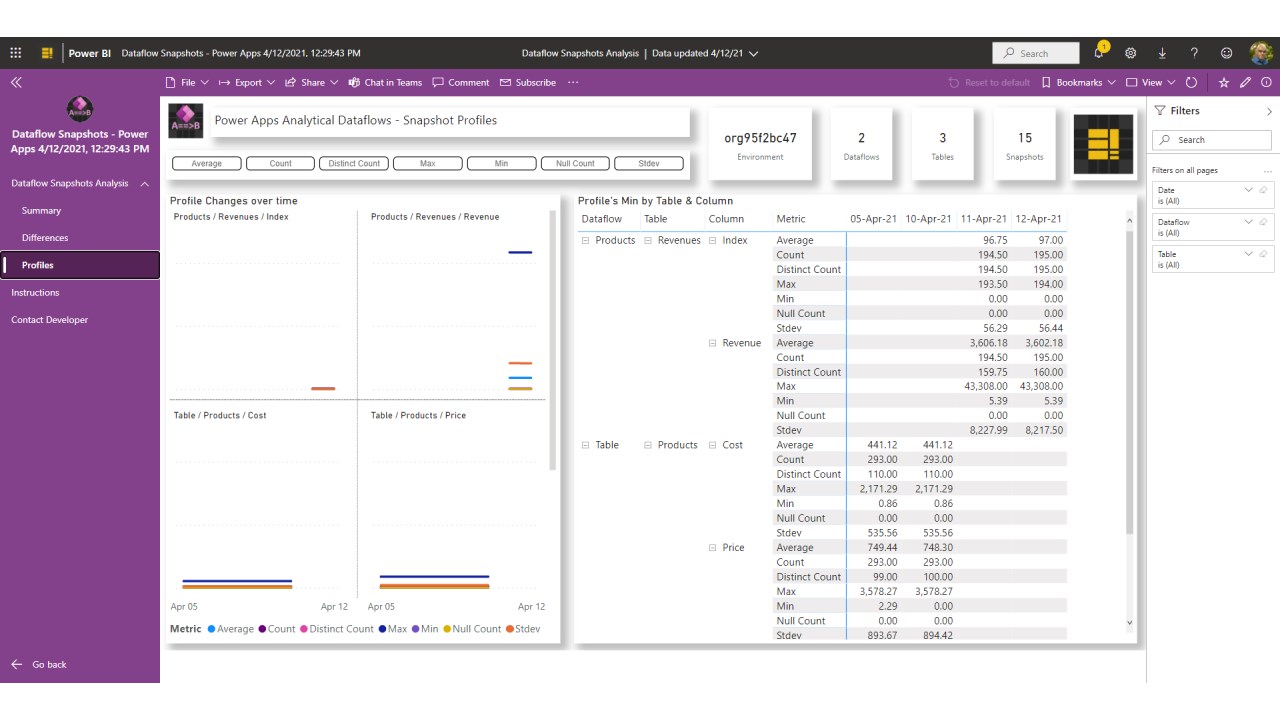Viewport: 1280px width, 720px height.
Task: Click the top header Search box
Action: click(1036, 53)
